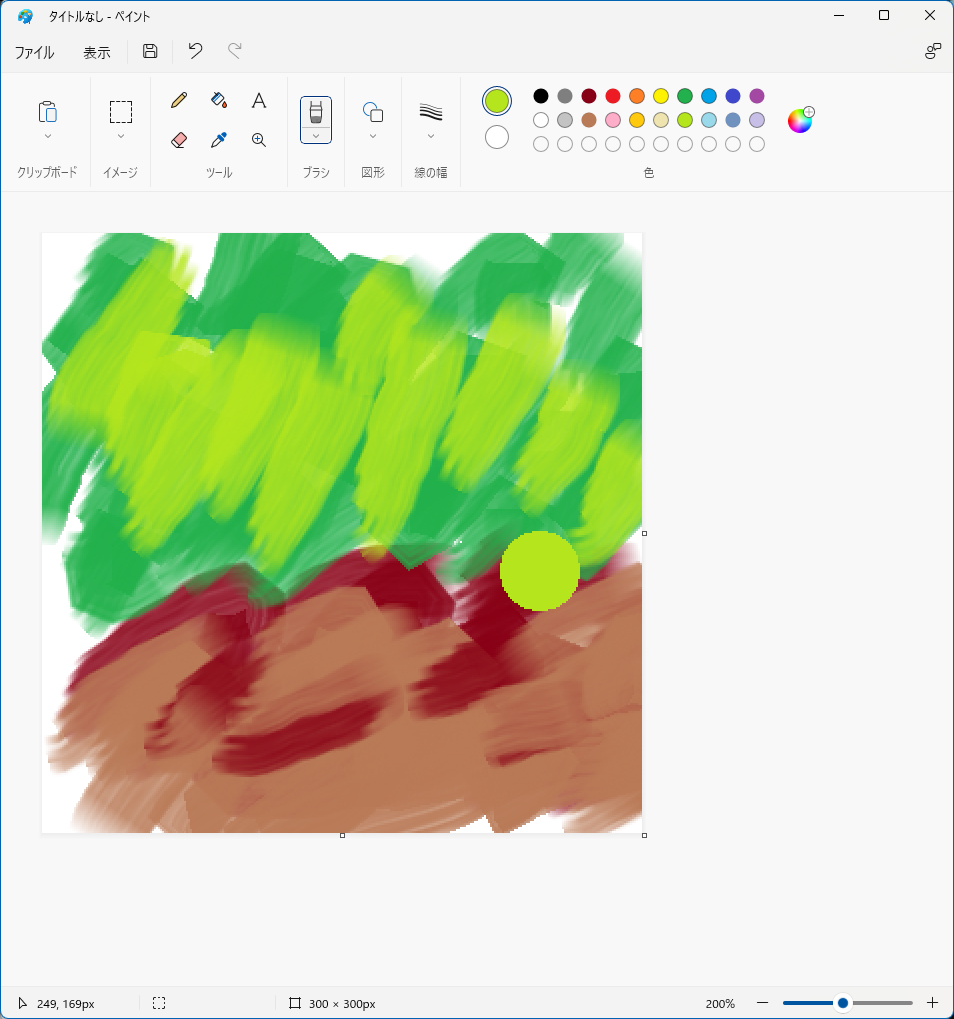This screenshot has height=1019, width=954.
Task: Expand the Shapes dropdown chevron
Action: [x=373, y=136]
